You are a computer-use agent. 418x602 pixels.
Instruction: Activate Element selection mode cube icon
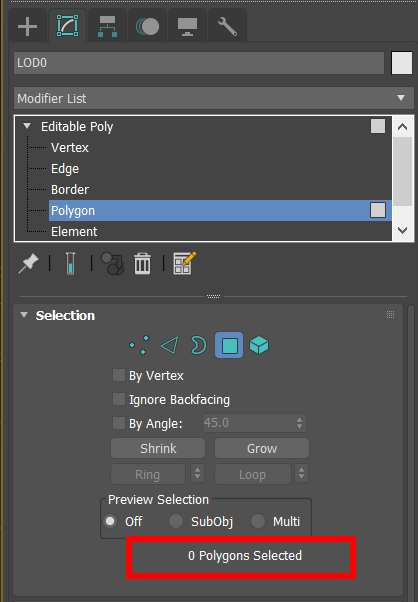259,345
